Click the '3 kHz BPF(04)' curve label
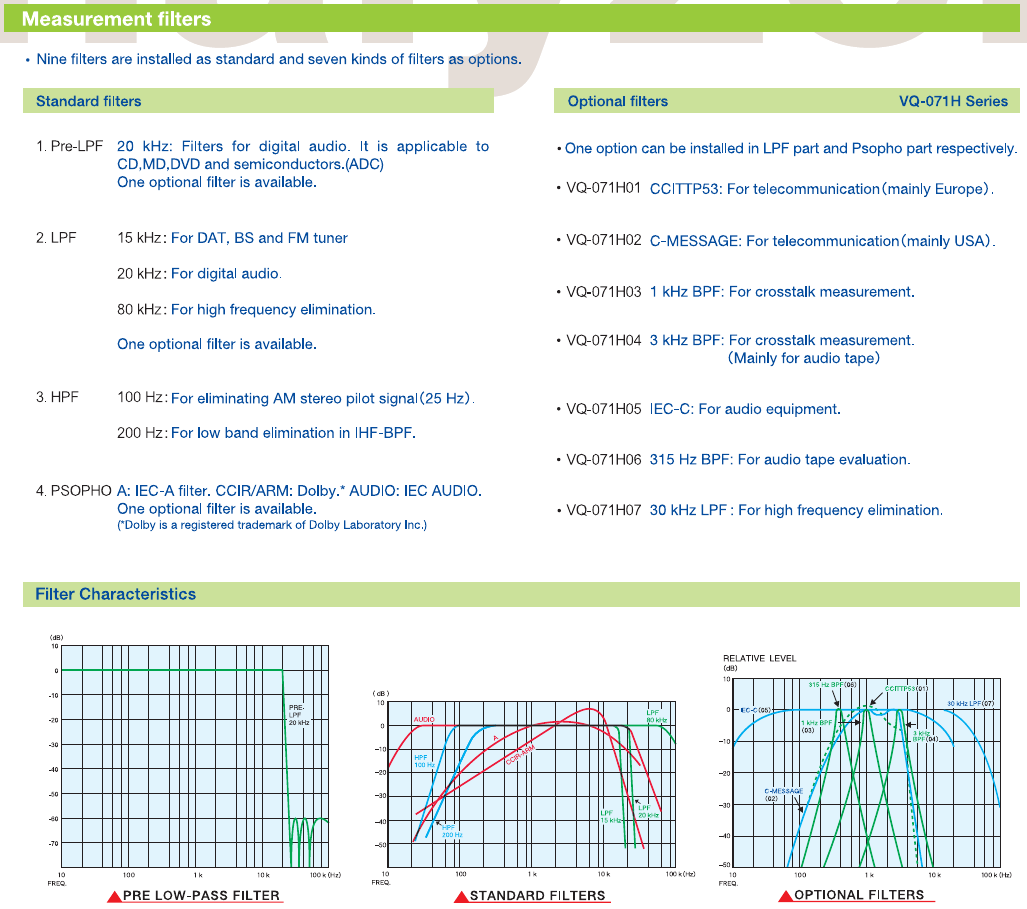Screen dimensions: 1027x909 [x=925, y=736]
